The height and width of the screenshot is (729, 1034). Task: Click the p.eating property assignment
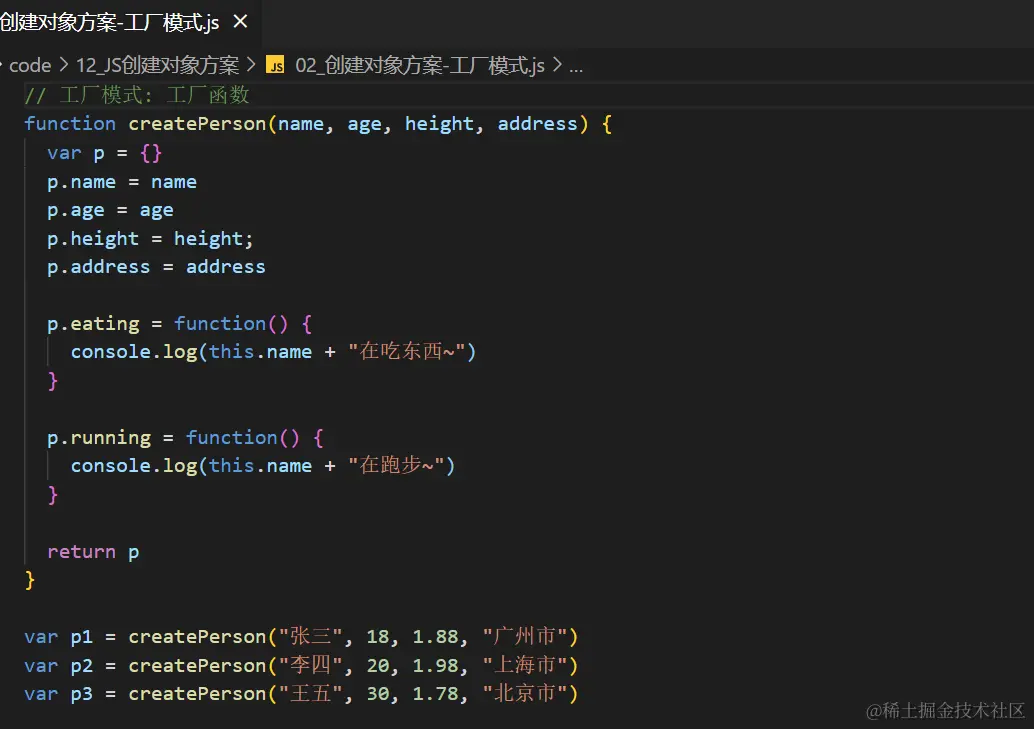pos(93,324)
